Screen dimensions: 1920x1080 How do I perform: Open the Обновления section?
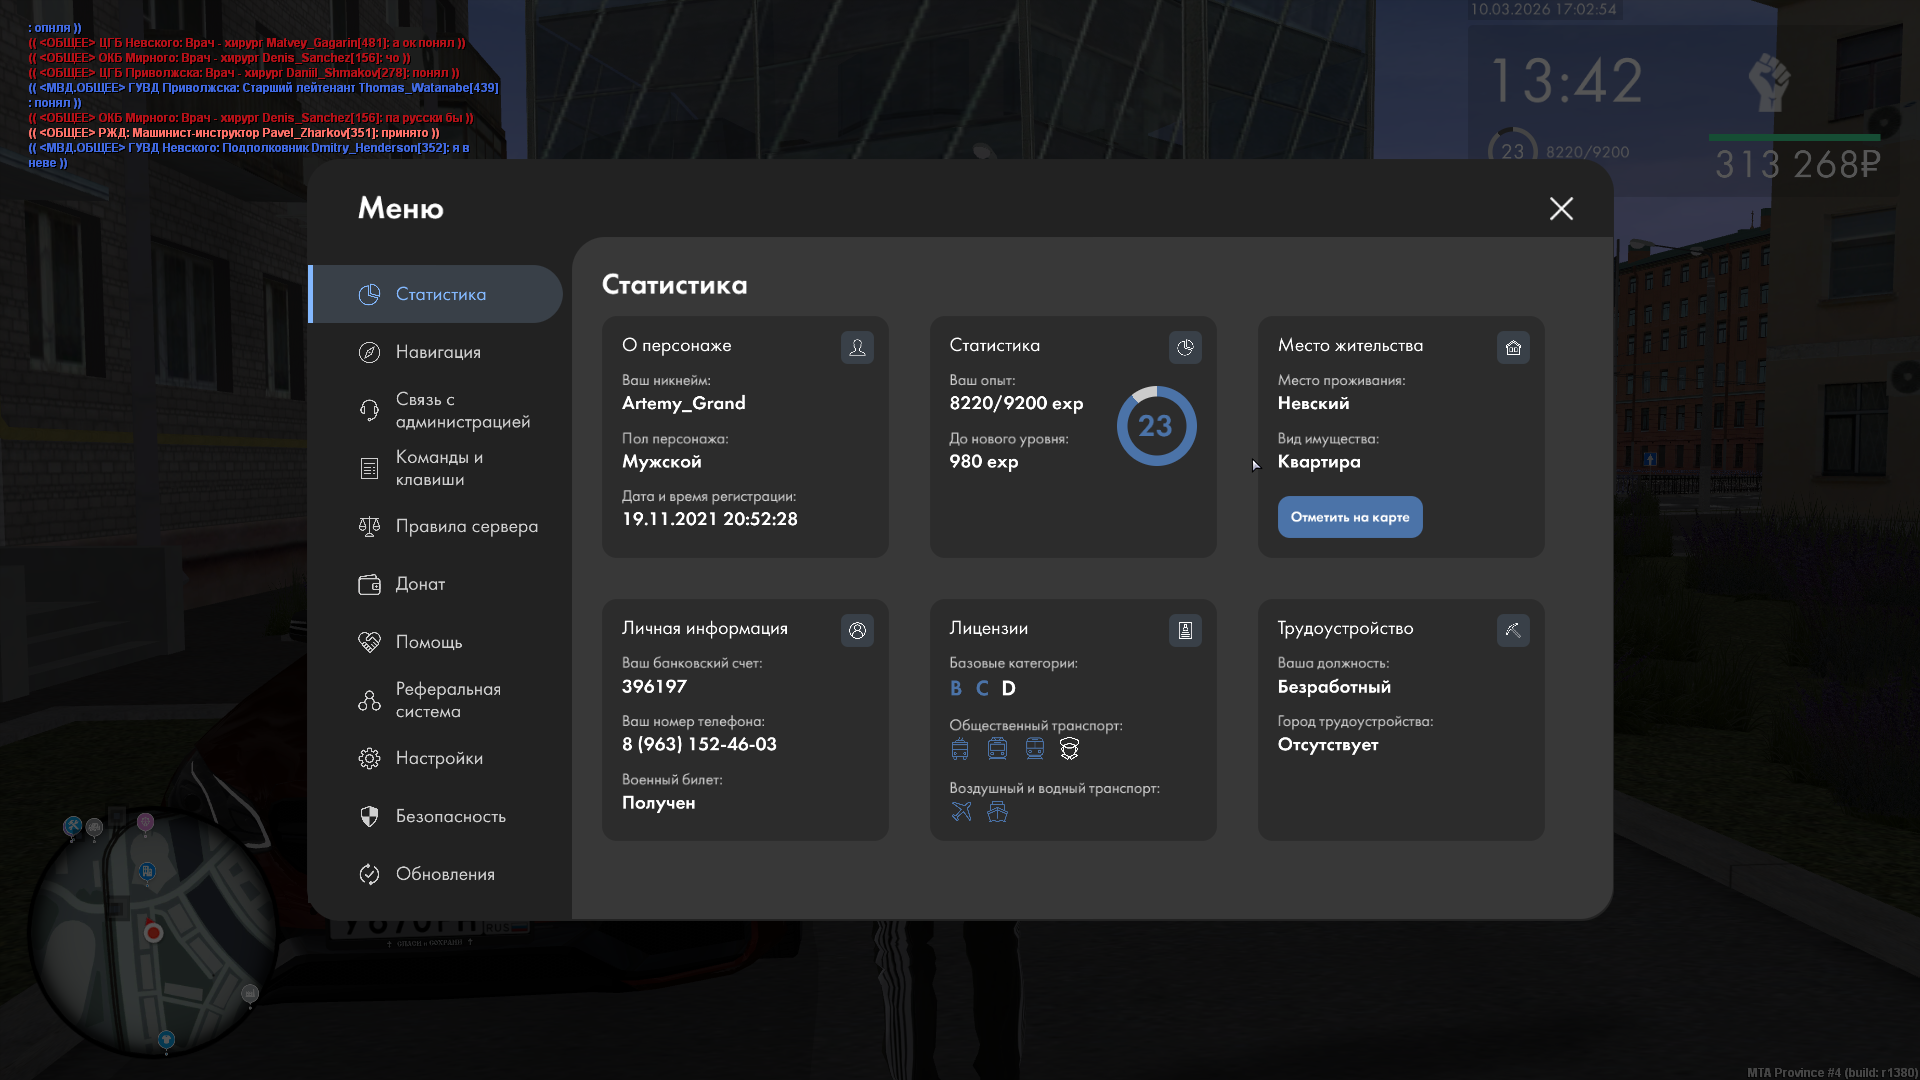tap(444, 874)
